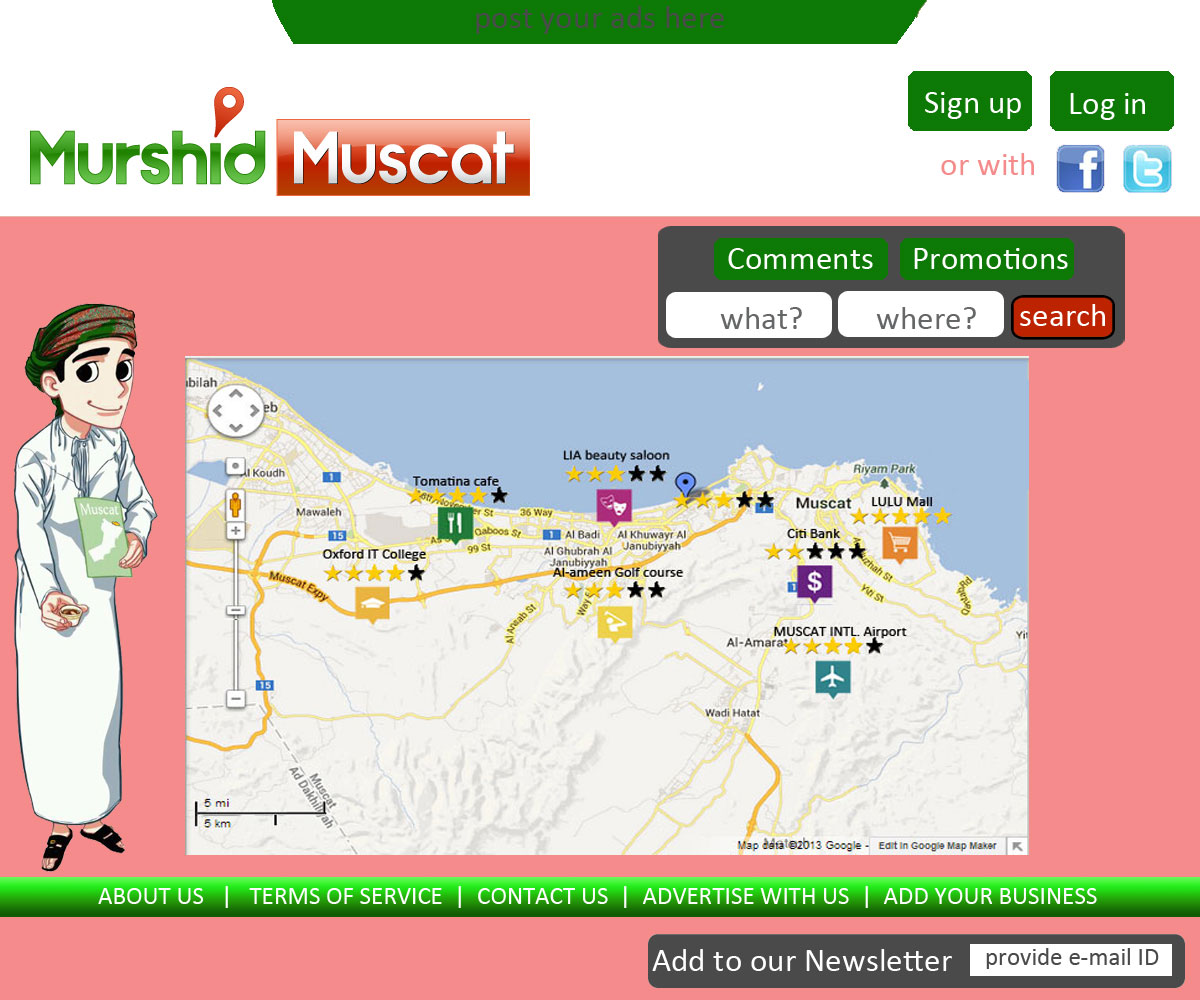Select the Street View pegman icon
Viewport: 1200px width, 1000px height.
[235, 505]
